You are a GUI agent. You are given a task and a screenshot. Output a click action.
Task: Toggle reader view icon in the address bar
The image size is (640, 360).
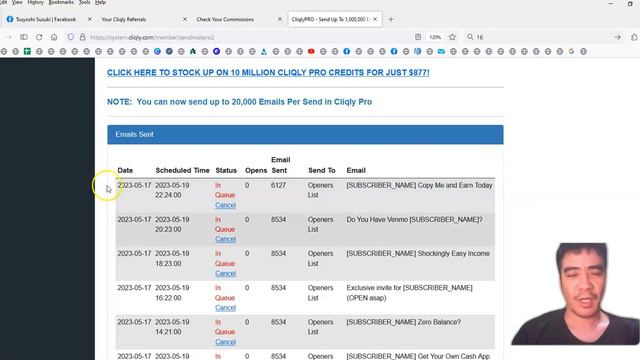[x=418, y=37]
